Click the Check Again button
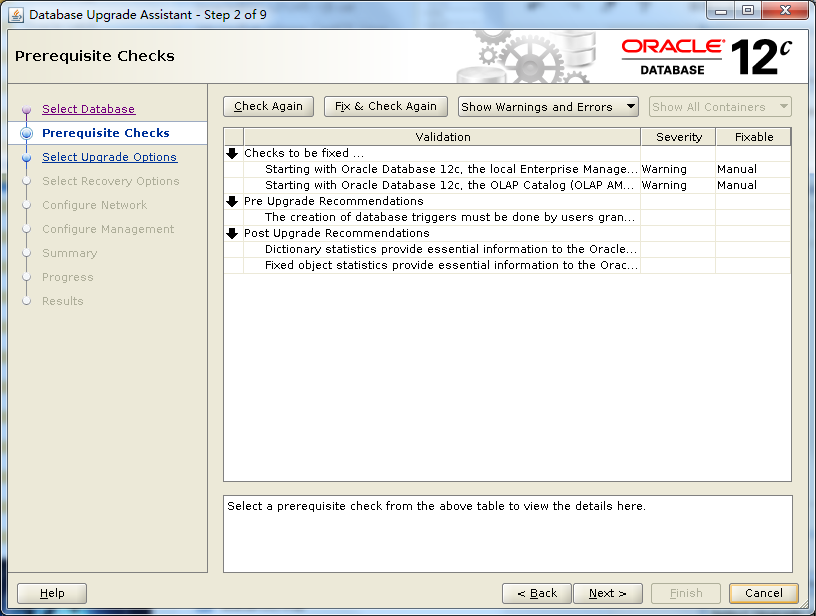816x616 pixels. [x=268, y=106]
